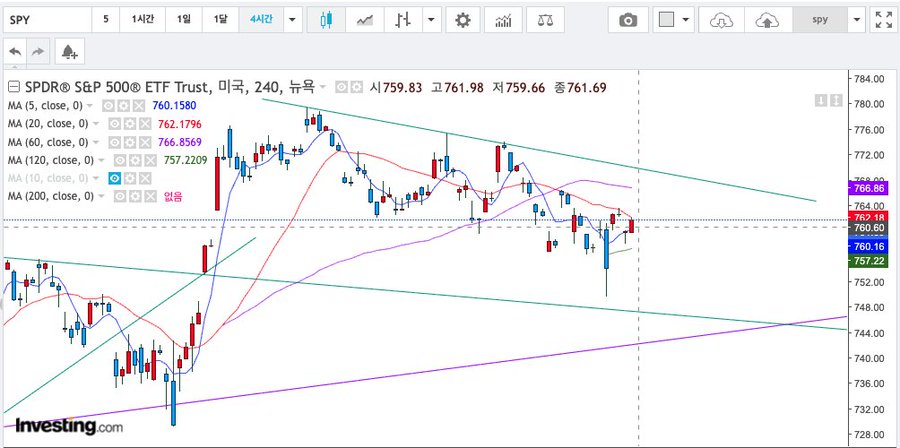Click the save chart cloud upload icon

[x=767, y=20]
